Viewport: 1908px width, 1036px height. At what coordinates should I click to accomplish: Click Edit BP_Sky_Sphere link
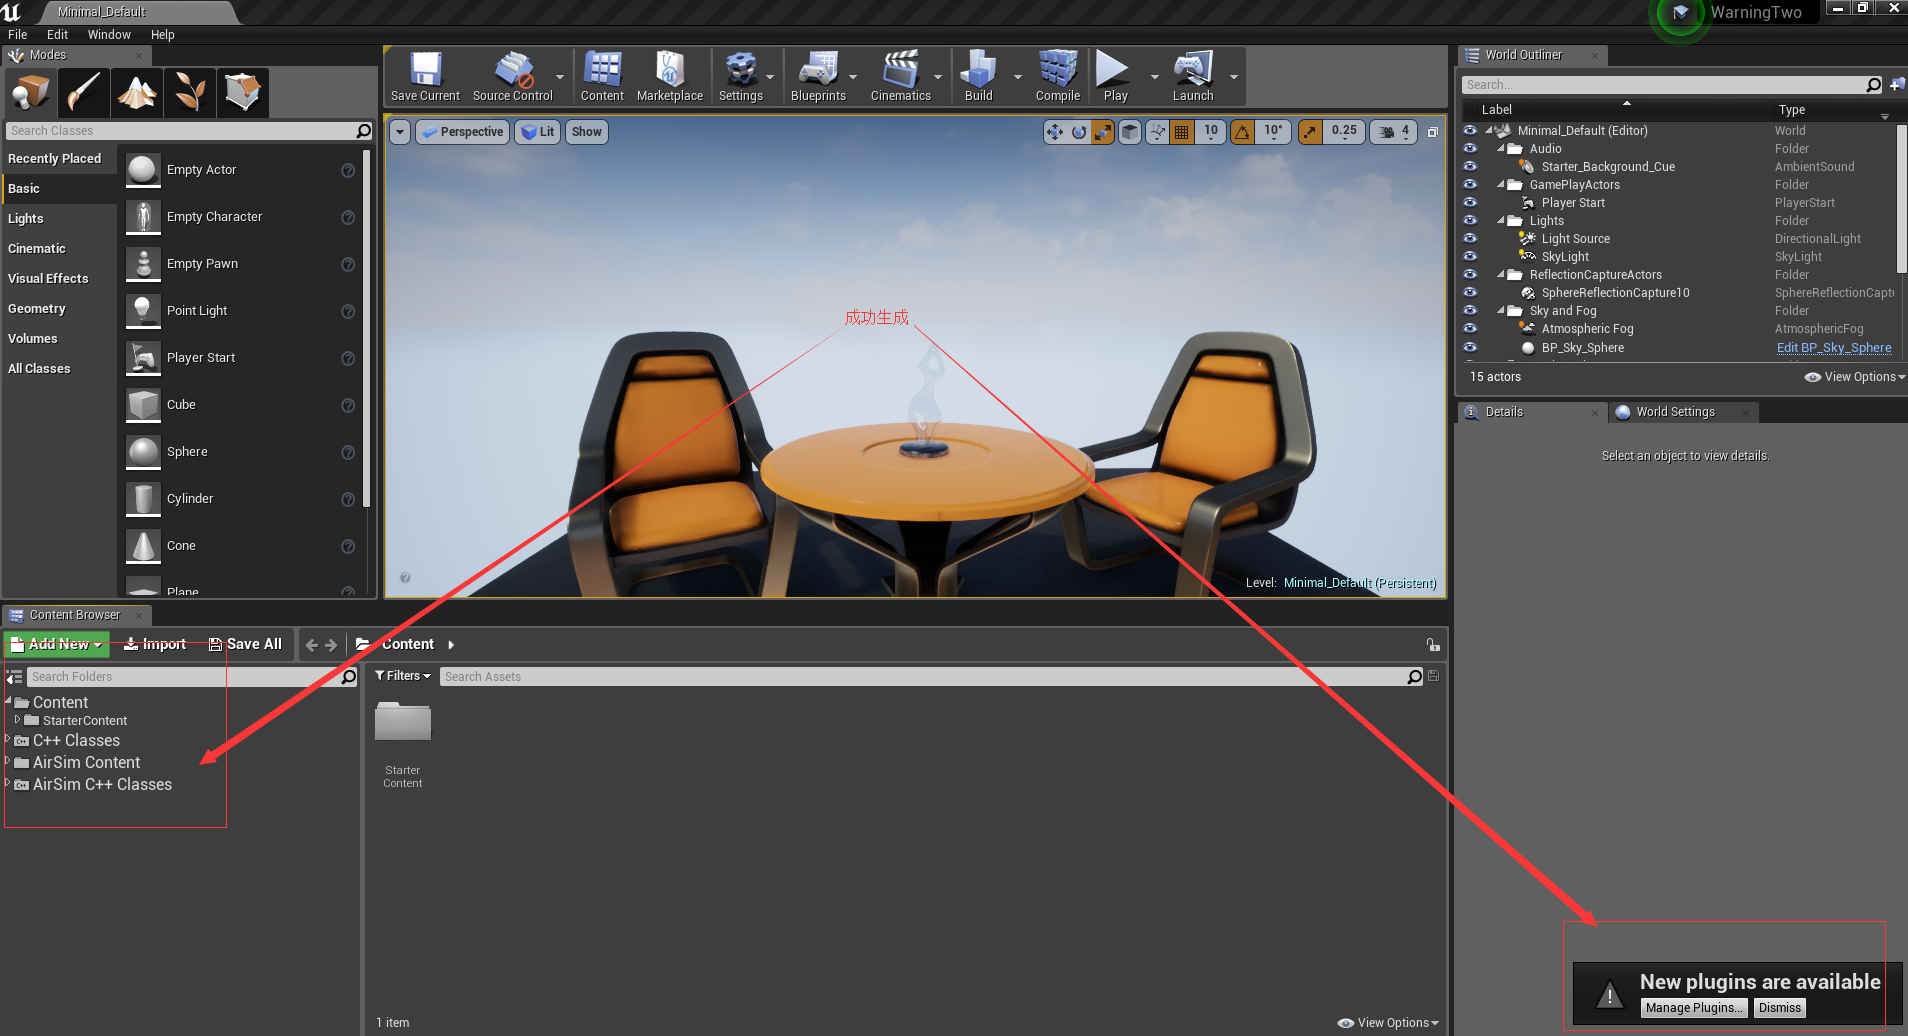(x=1834, y=347)
